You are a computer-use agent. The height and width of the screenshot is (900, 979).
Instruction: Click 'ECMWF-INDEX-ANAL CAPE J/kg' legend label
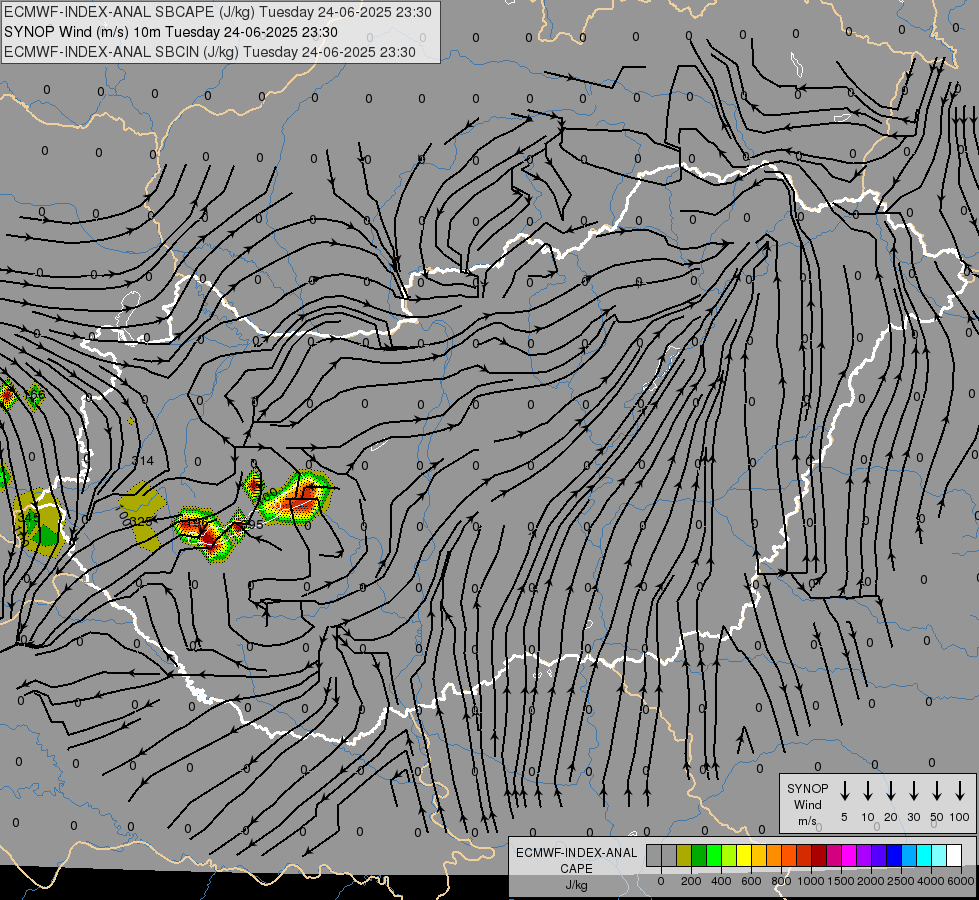pyautogui.click(x=576, y=868)
